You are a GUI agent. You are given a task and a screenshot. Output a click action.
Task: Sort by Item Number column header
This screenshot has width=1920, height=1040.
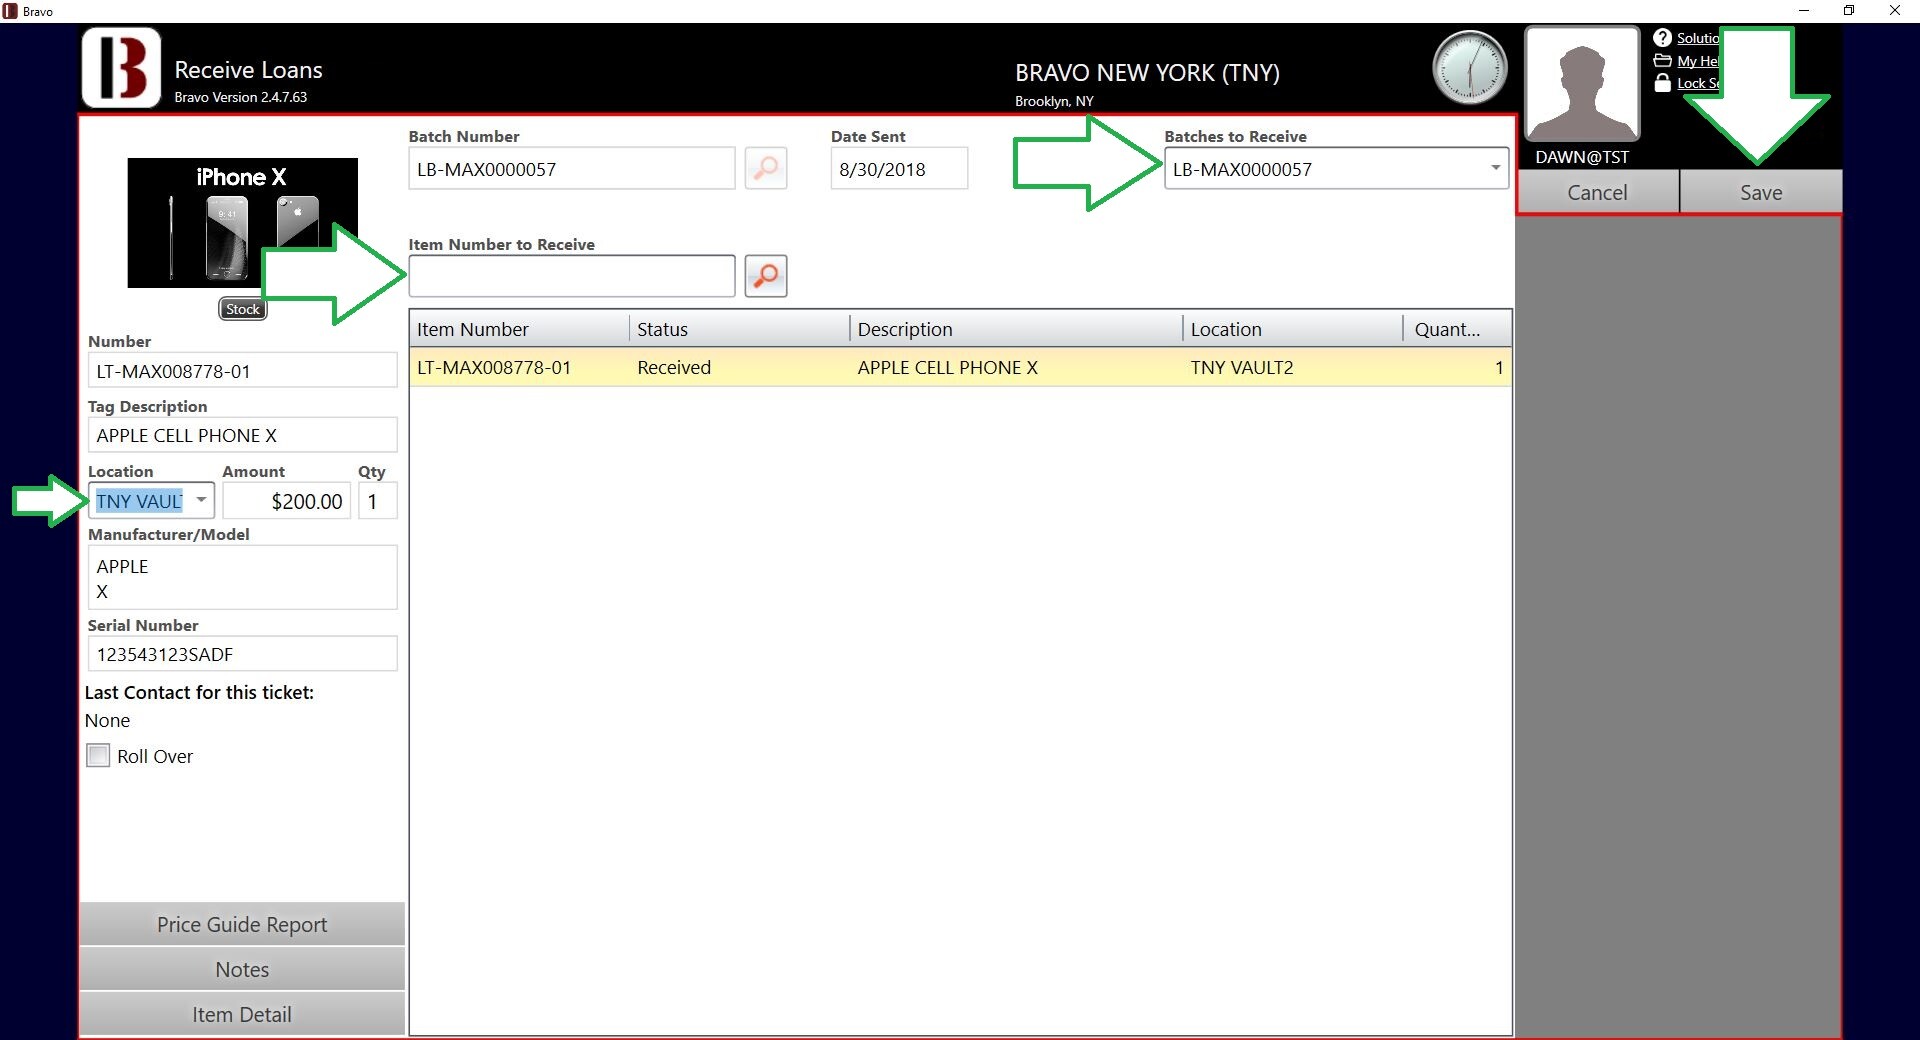click(519, 329)
